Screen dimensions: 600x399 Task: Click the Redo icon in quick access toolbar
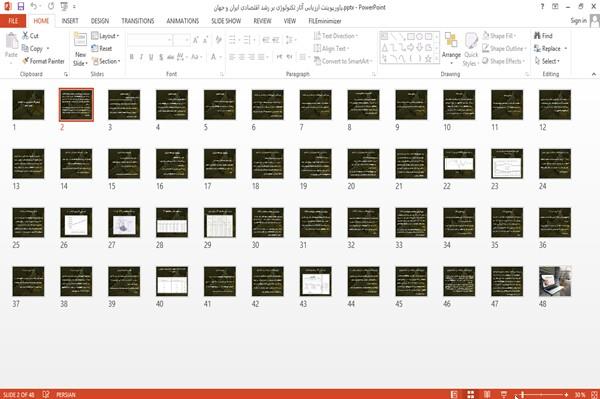point(51,6)
